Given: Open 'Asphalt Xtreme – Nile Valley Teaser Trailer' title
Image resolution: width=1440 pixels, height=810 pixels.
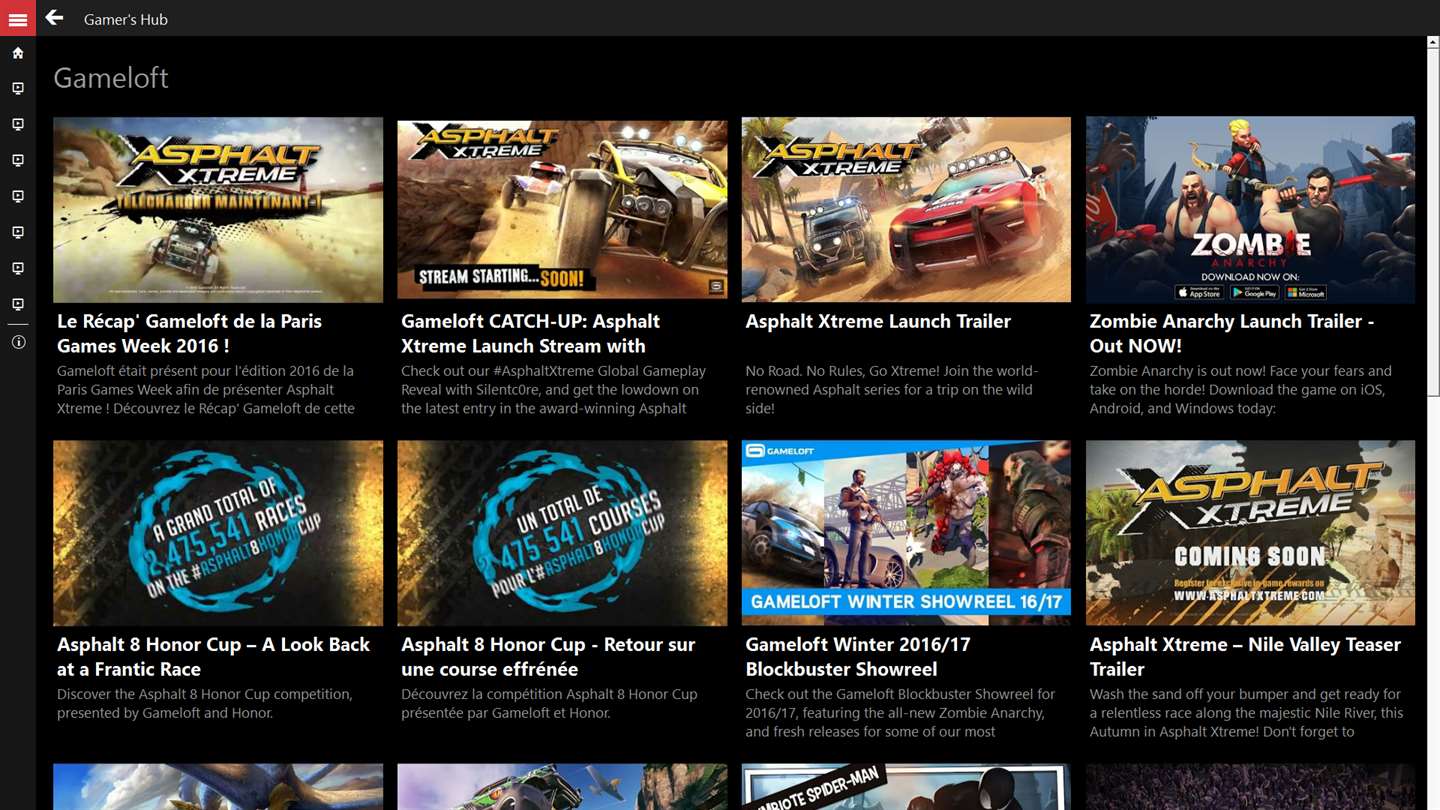Looking at the screenshot, I should tap(1245, 657).
